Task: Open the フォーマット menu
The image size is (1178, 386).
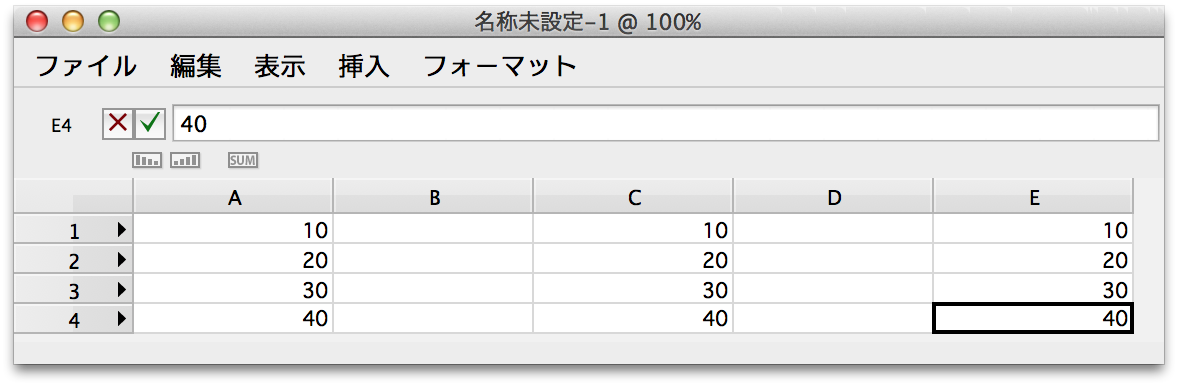Action: click(x=500, y=66)
